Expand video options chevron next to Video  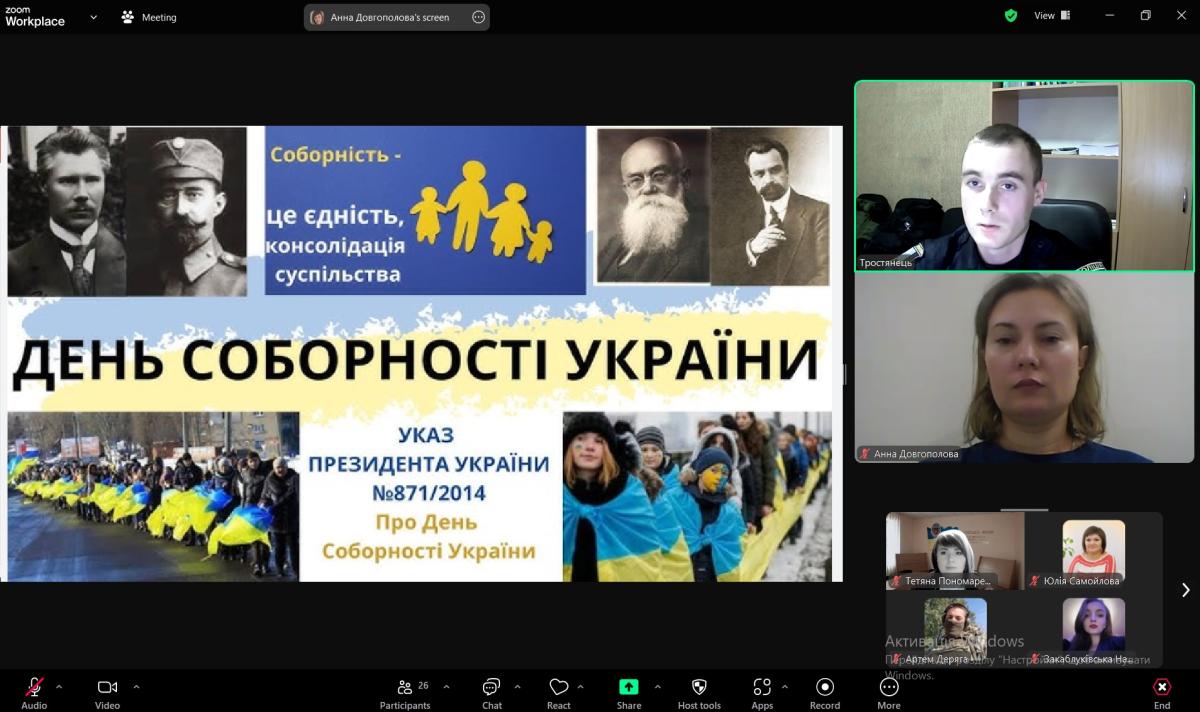coord(136,687)
